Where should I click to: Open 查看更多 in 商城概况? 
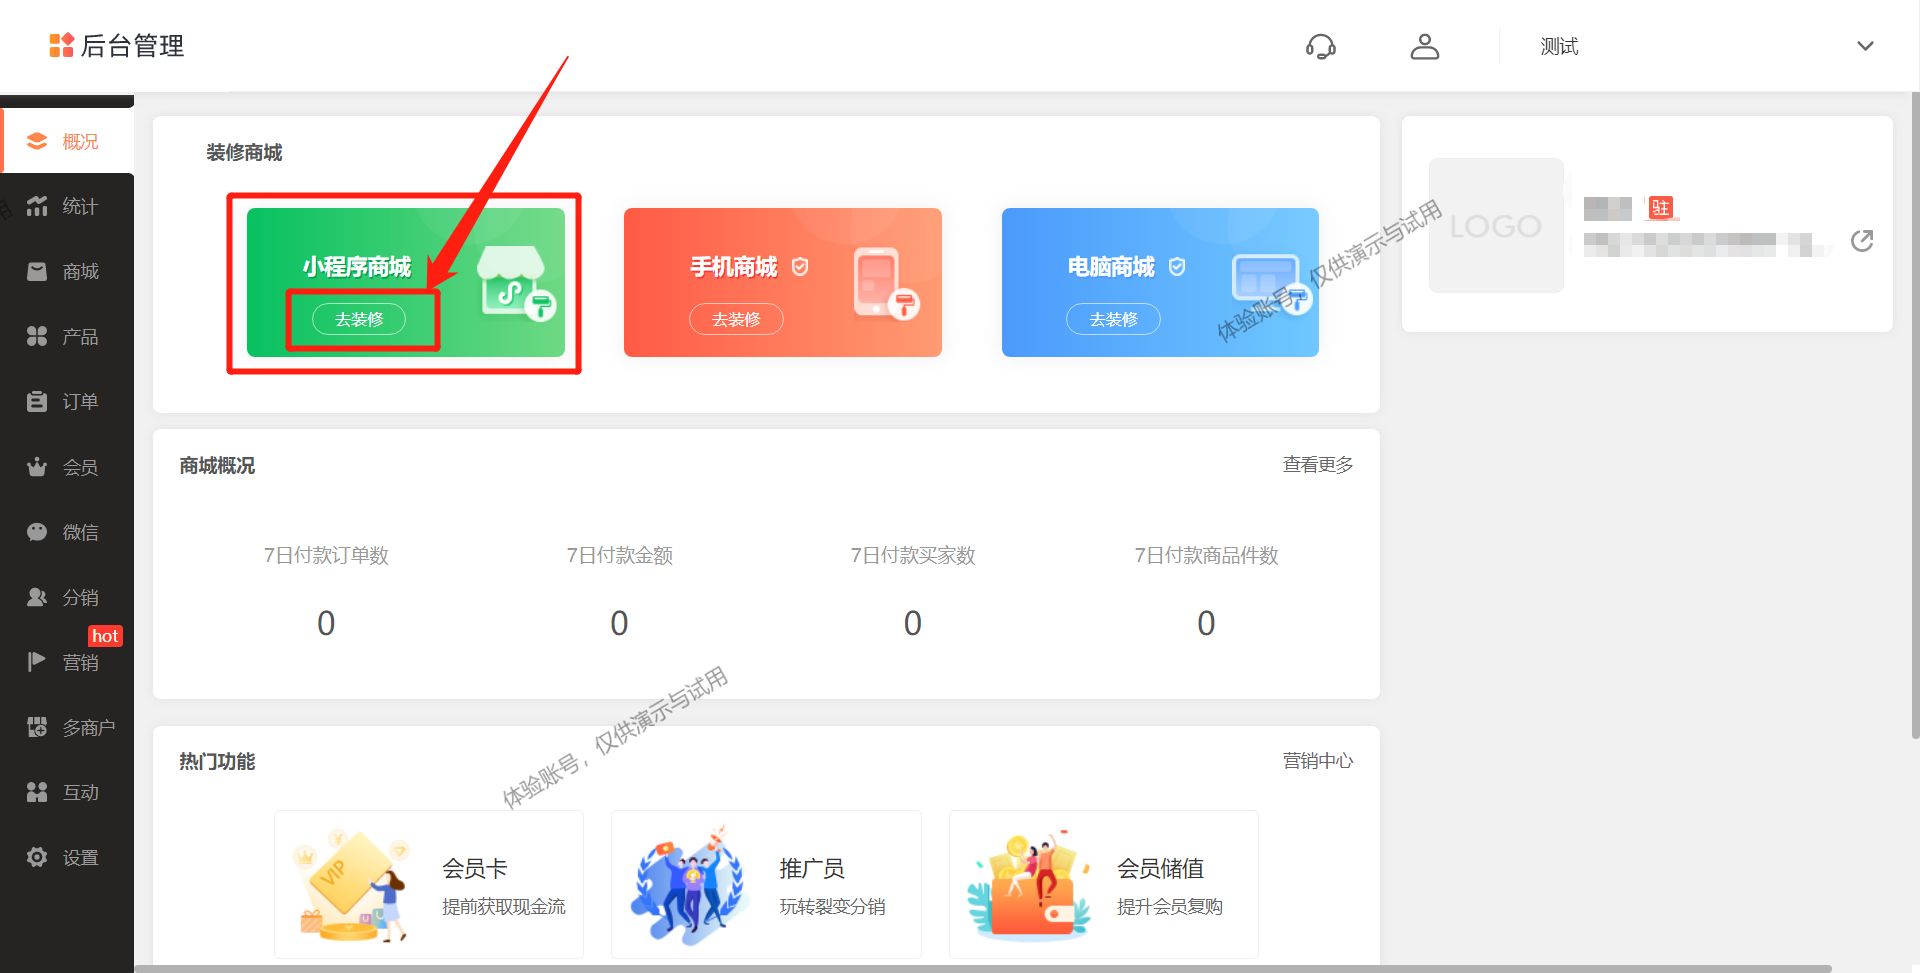click(1317, 464)
